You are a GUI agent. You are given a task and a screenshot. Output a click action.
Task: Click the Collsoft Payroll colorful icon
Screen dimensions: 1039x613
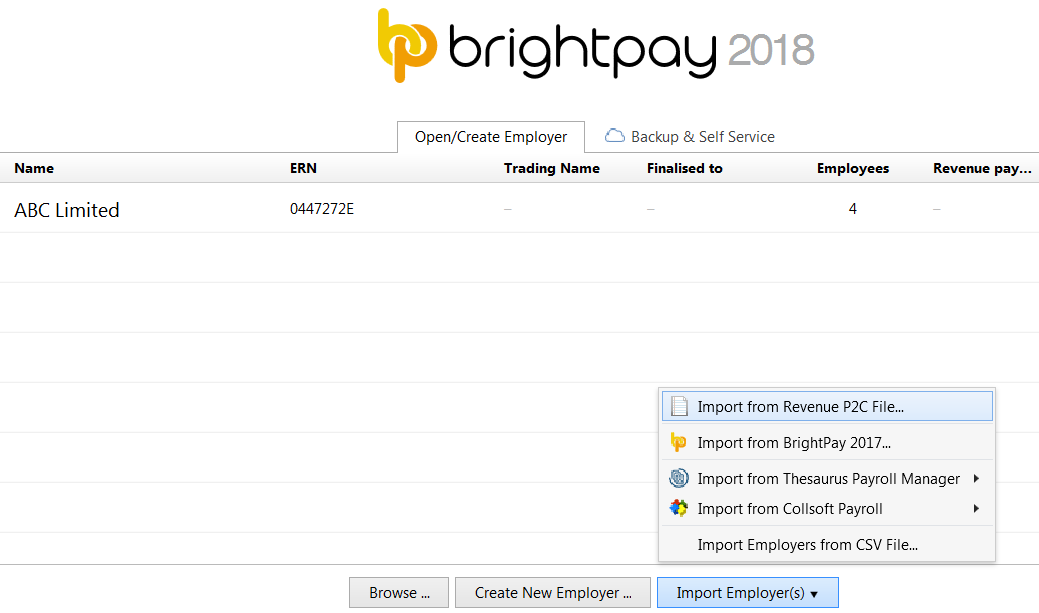pyautogui.click(x=679, y=508)
